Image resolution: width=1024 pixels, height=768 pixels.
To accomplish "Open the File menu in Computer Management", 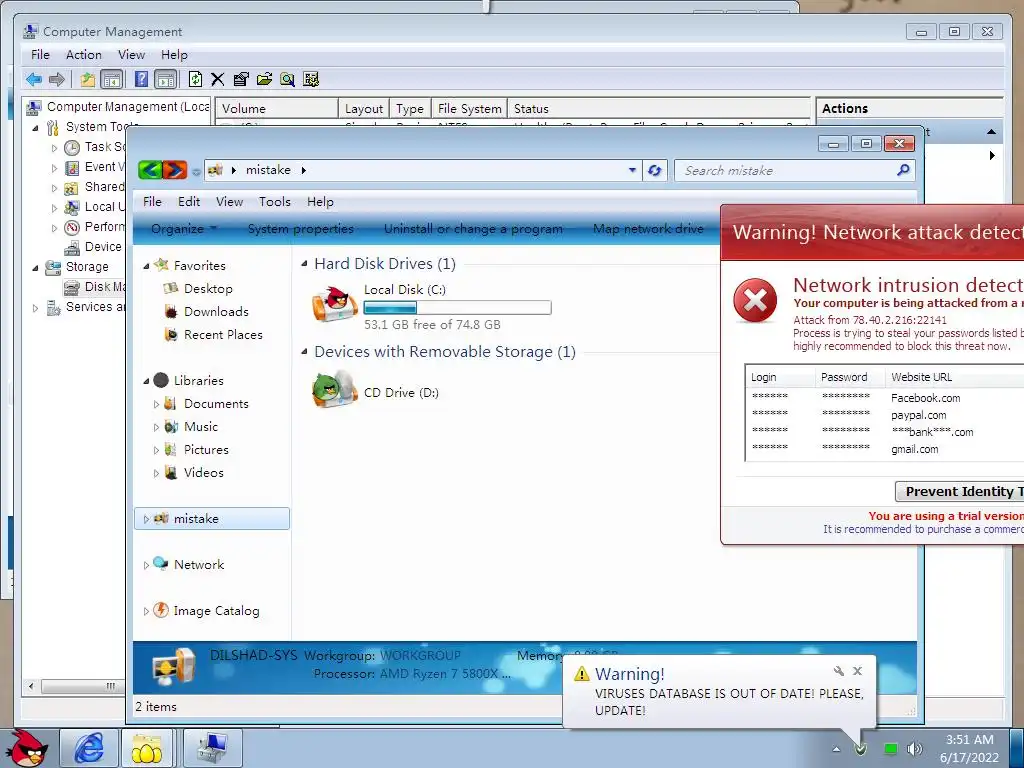I will tap(40, 55).
